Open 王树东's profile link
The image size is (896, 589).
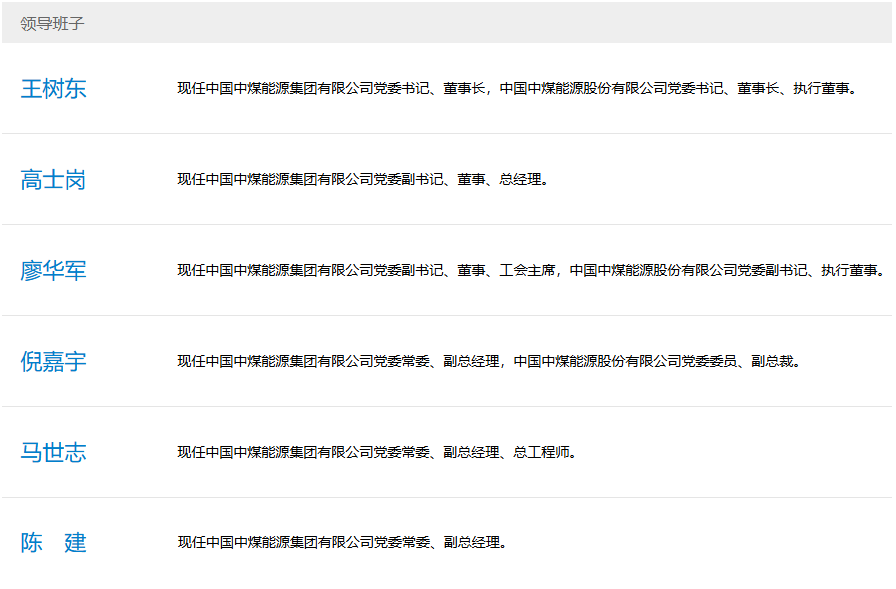pos(53,89)
